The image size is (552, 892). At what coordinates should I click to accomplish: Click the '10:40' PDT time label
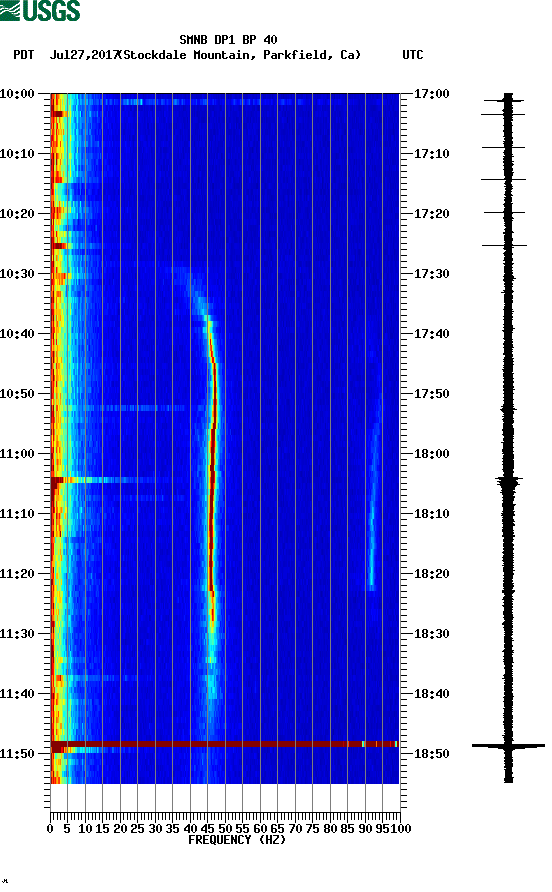click(x=17, y=334)
